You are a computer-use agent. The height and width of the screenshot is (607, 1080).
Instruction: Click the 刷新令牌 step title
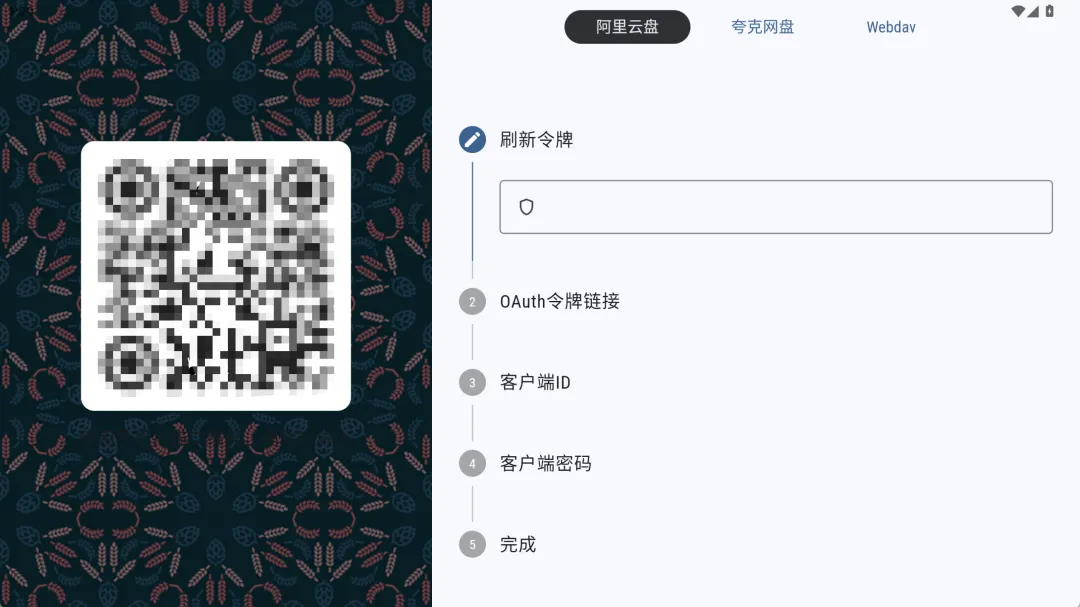[x=537, y=140]
